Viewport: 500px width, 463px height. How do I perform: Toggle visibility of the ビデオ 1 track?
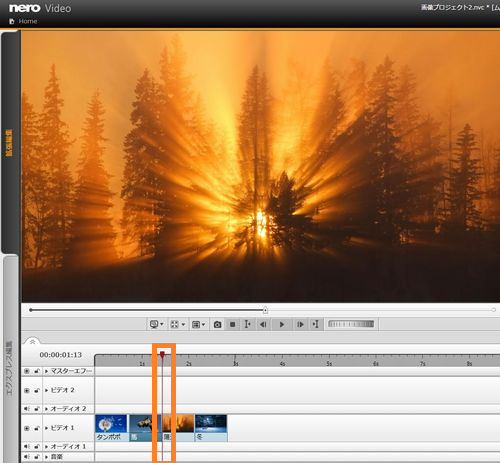27,428
